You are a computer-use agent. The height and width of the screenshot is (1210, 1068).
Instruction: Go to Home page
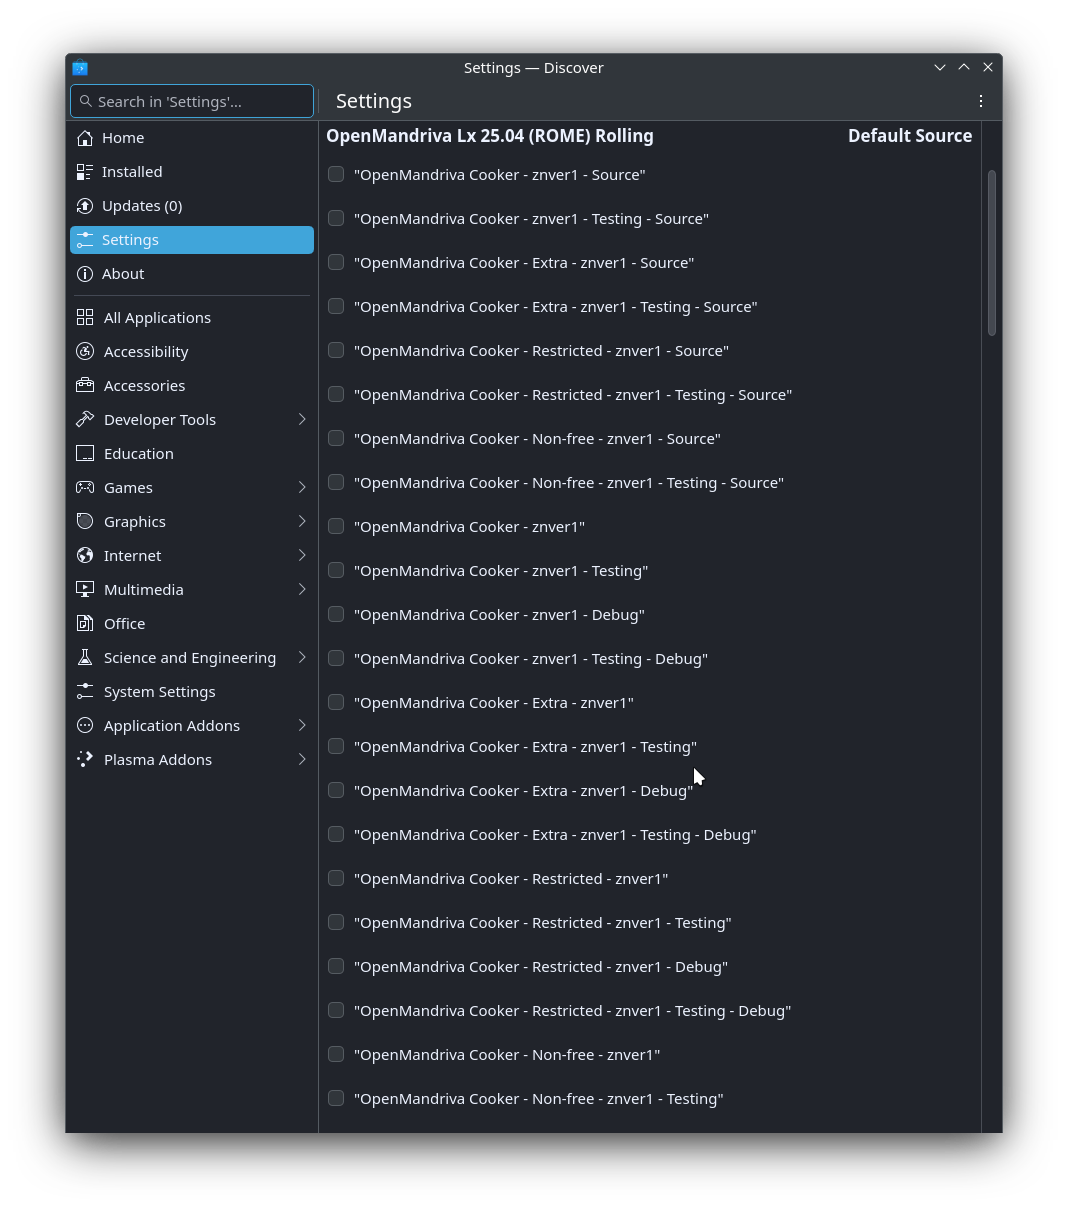[x=192, y=138]
